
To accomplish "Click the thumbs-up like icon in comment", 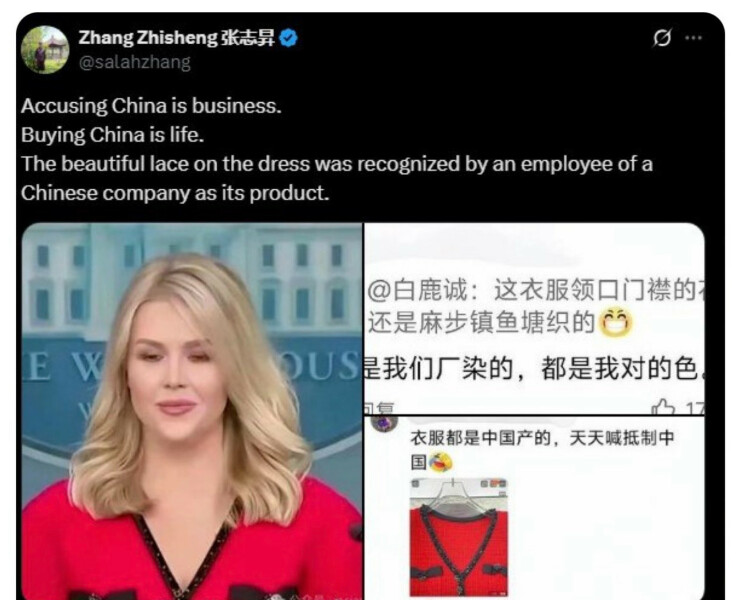I will (x=663, y=408).
